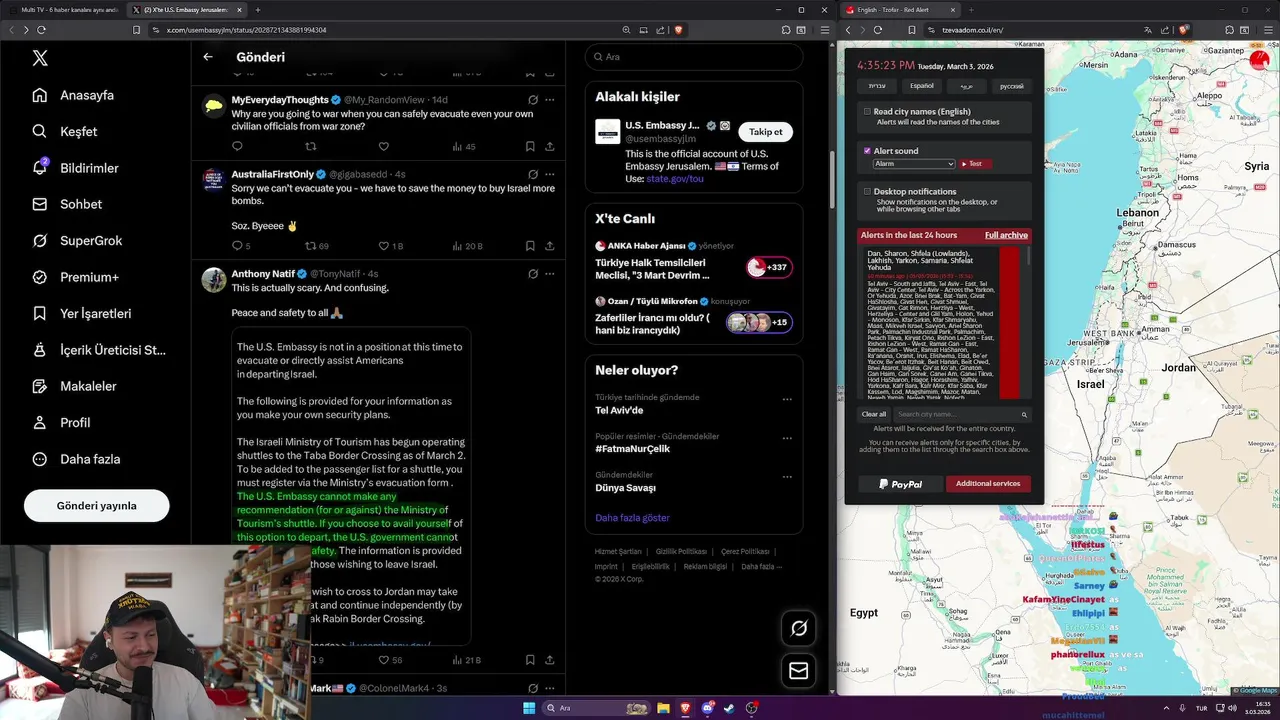Image resolution: width=1280 pixels, height=720 pixels.
Task: Open File Explorer from taskbar
Action: pos(663,708)
